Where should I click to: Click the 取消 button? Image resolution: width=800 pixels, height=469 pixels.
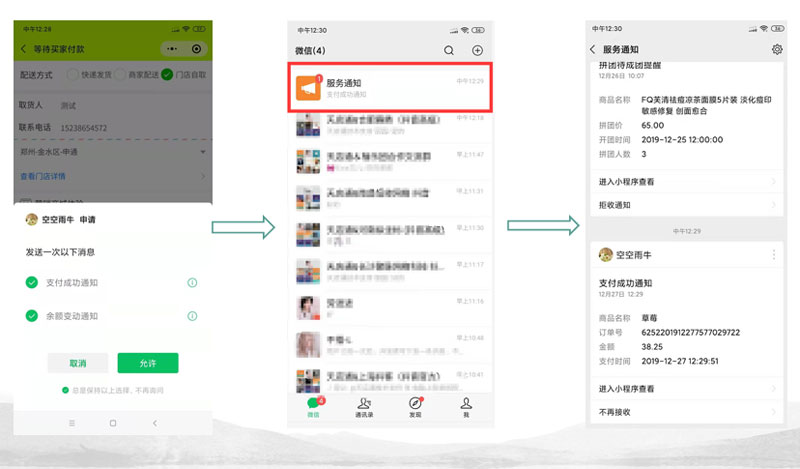click(78, 363)
